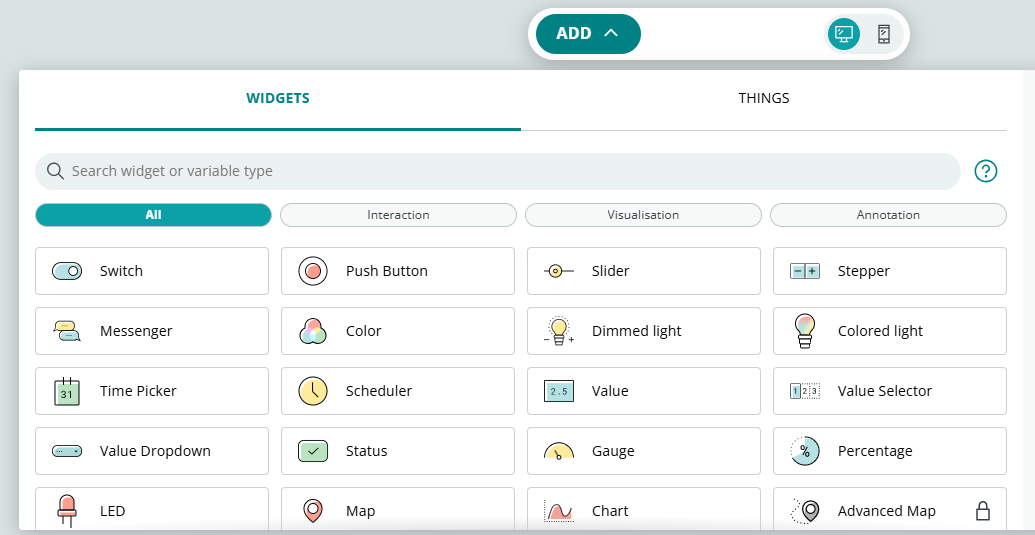
Task: Open the help question mark icon
Action: coord(986,171)
